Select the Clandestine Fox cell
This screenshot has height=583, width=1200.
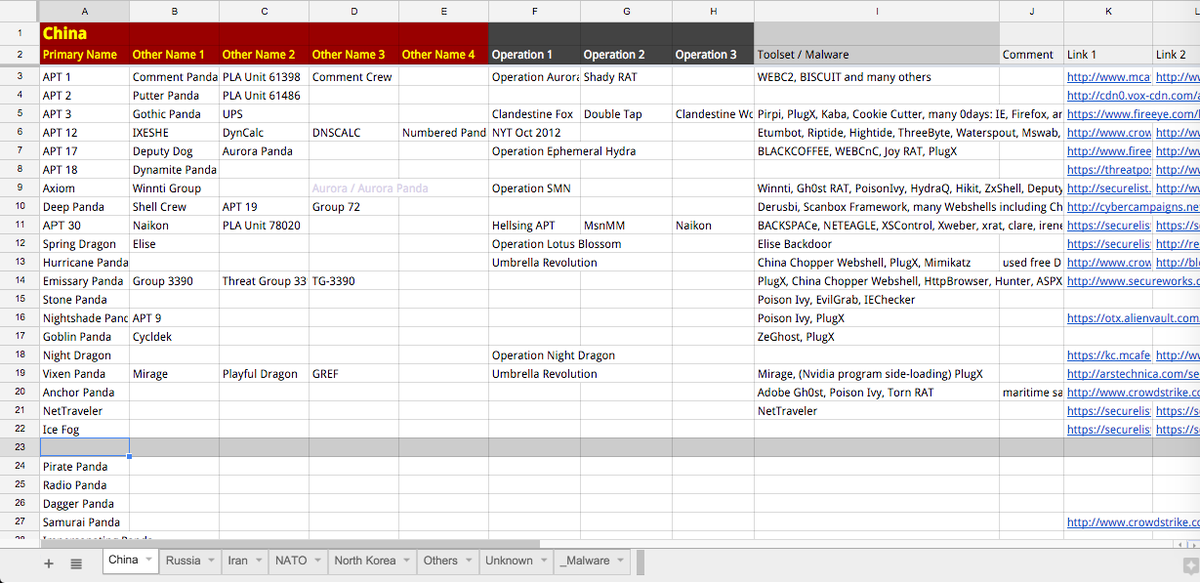[534, 114]
